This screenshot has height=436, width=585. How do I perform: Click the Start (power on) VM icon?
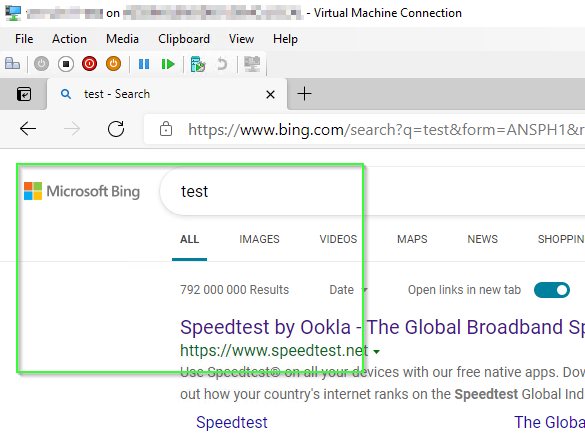41,64
